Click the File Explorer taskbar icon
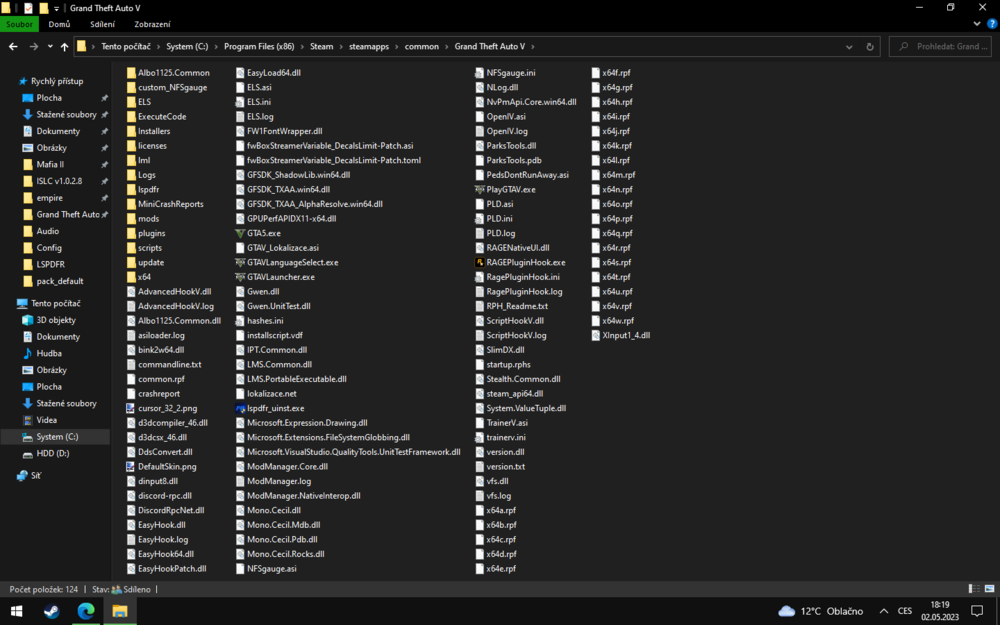 tap(119, 611)
